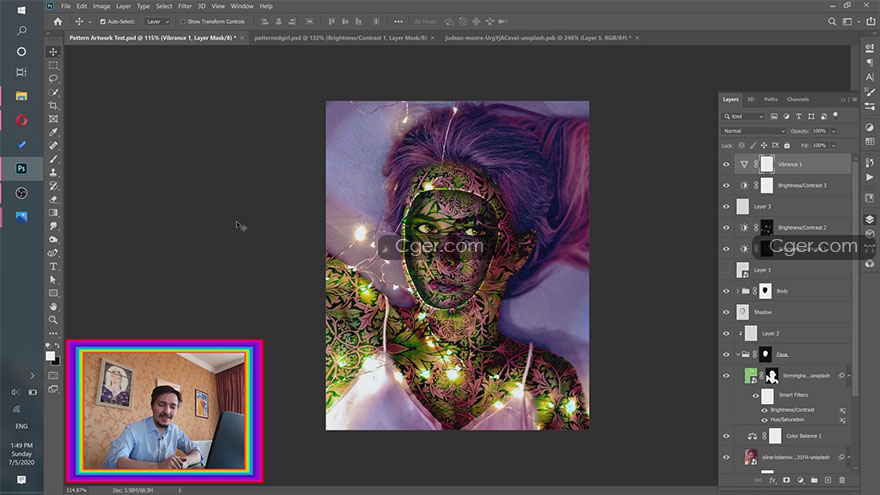Open the options bar three-dots menu
880x495 pixels.
[x=398, y=21]
